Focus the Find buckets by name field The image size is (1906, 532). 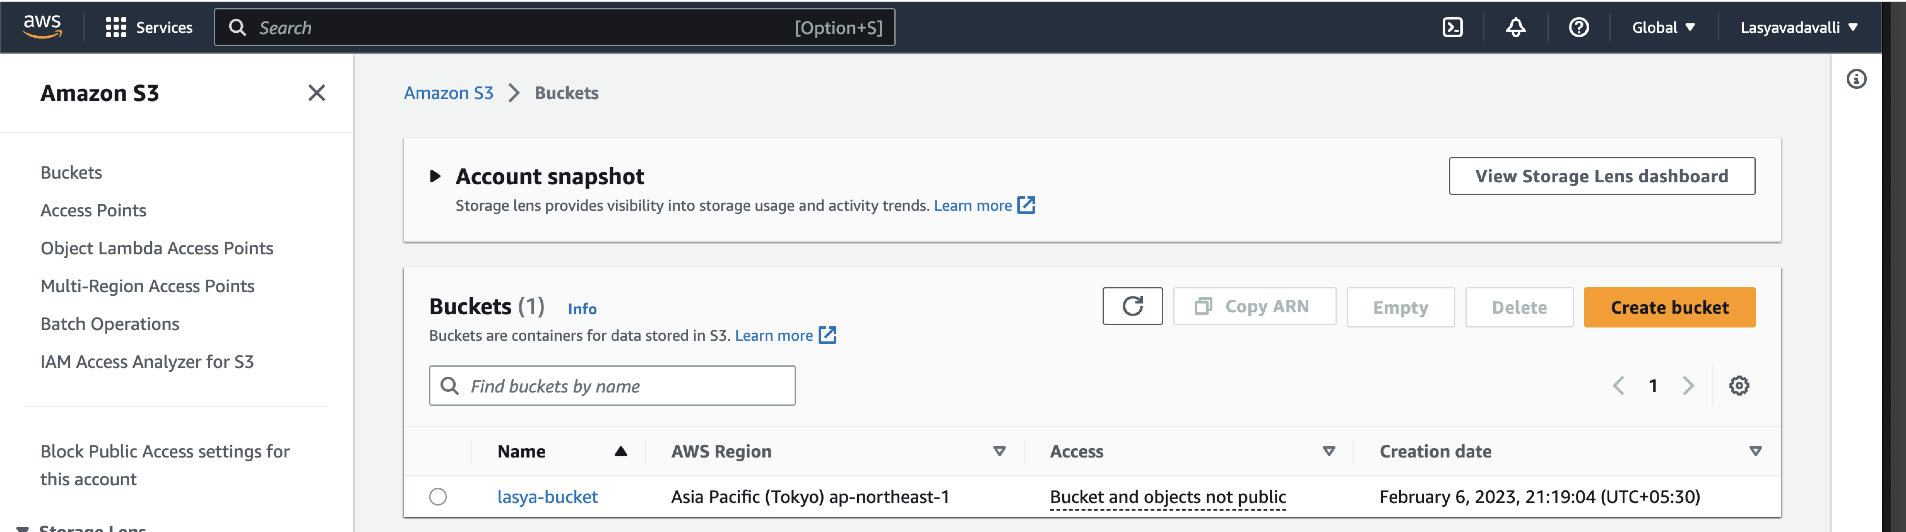612,386
